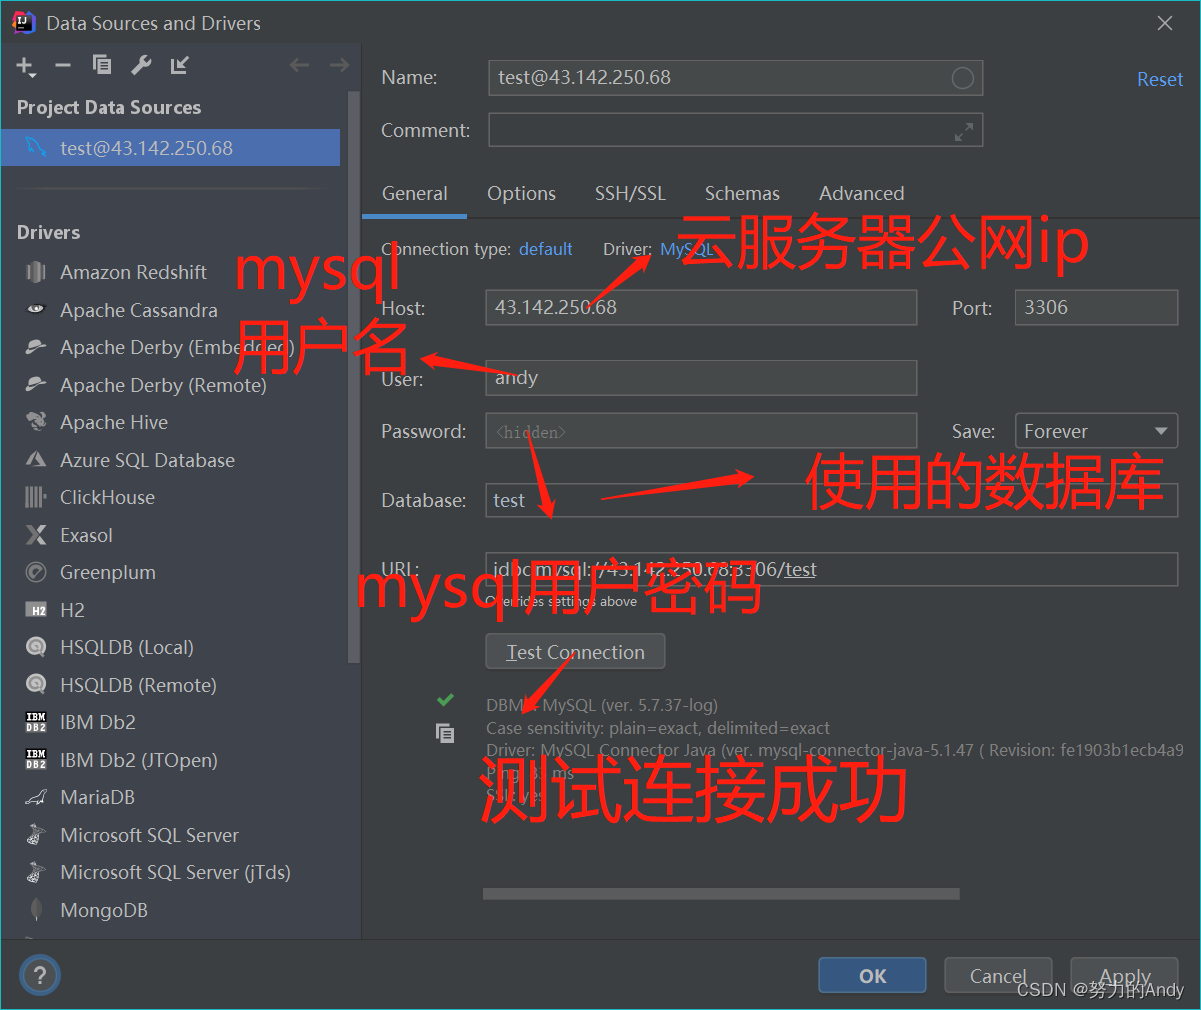Select HSQLDB (Local) driver
1201x1010 pixels.
click(x=126, y=647)
